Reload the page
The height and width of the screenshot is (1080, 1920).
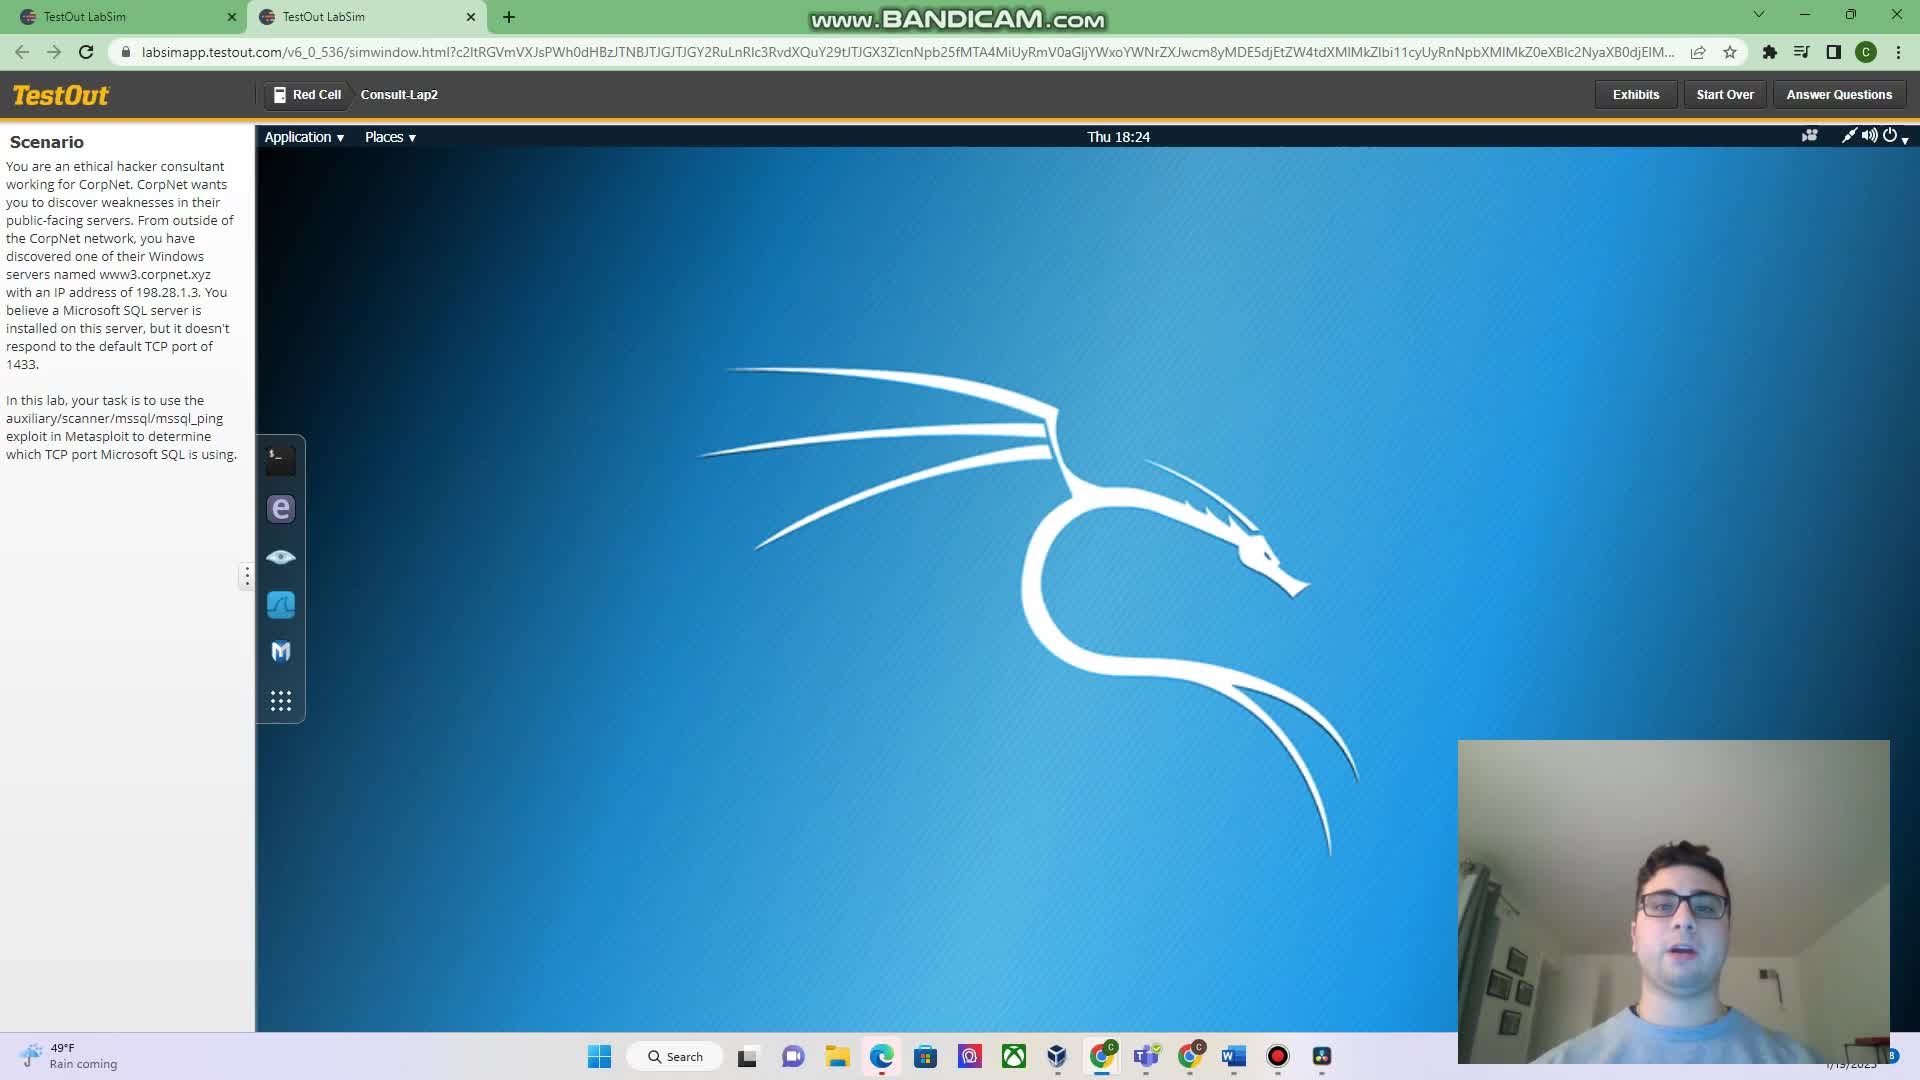click(86, 52)
